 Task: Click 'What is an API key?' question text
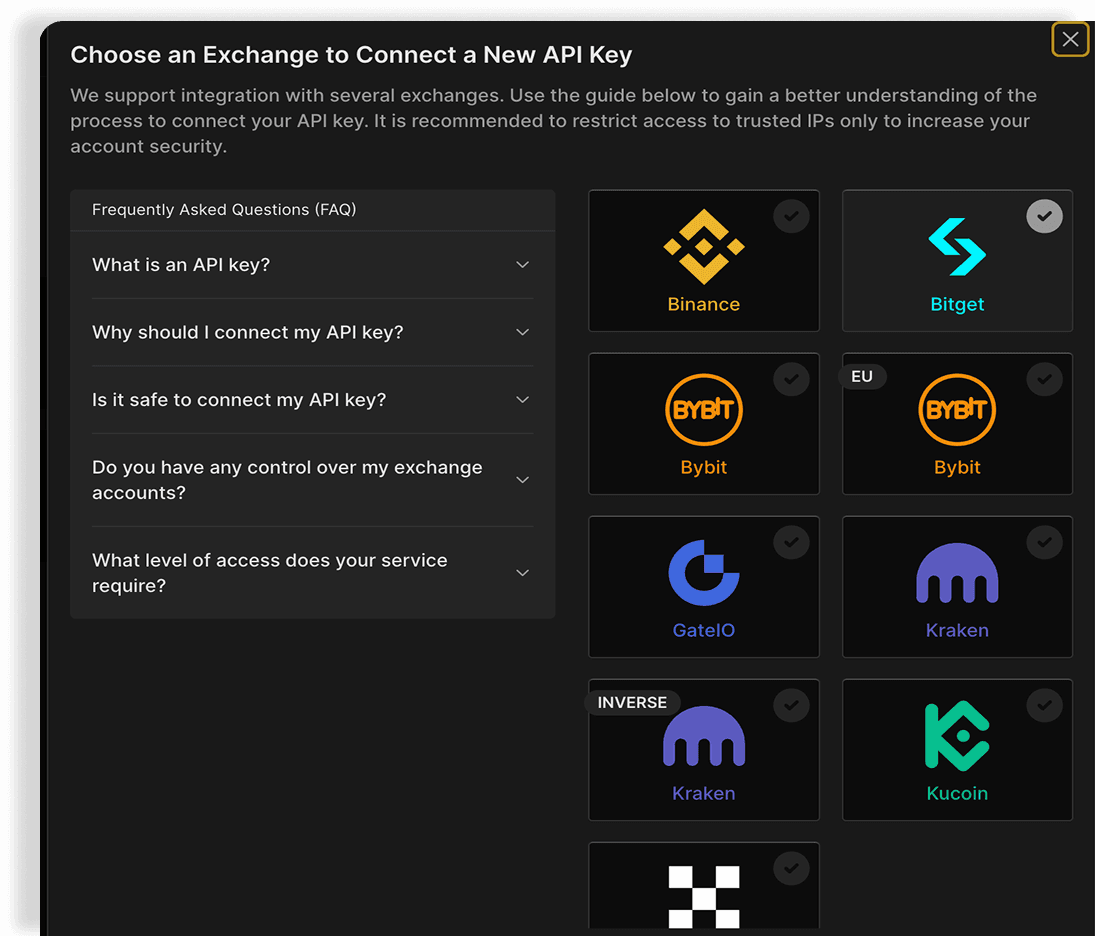181,265
